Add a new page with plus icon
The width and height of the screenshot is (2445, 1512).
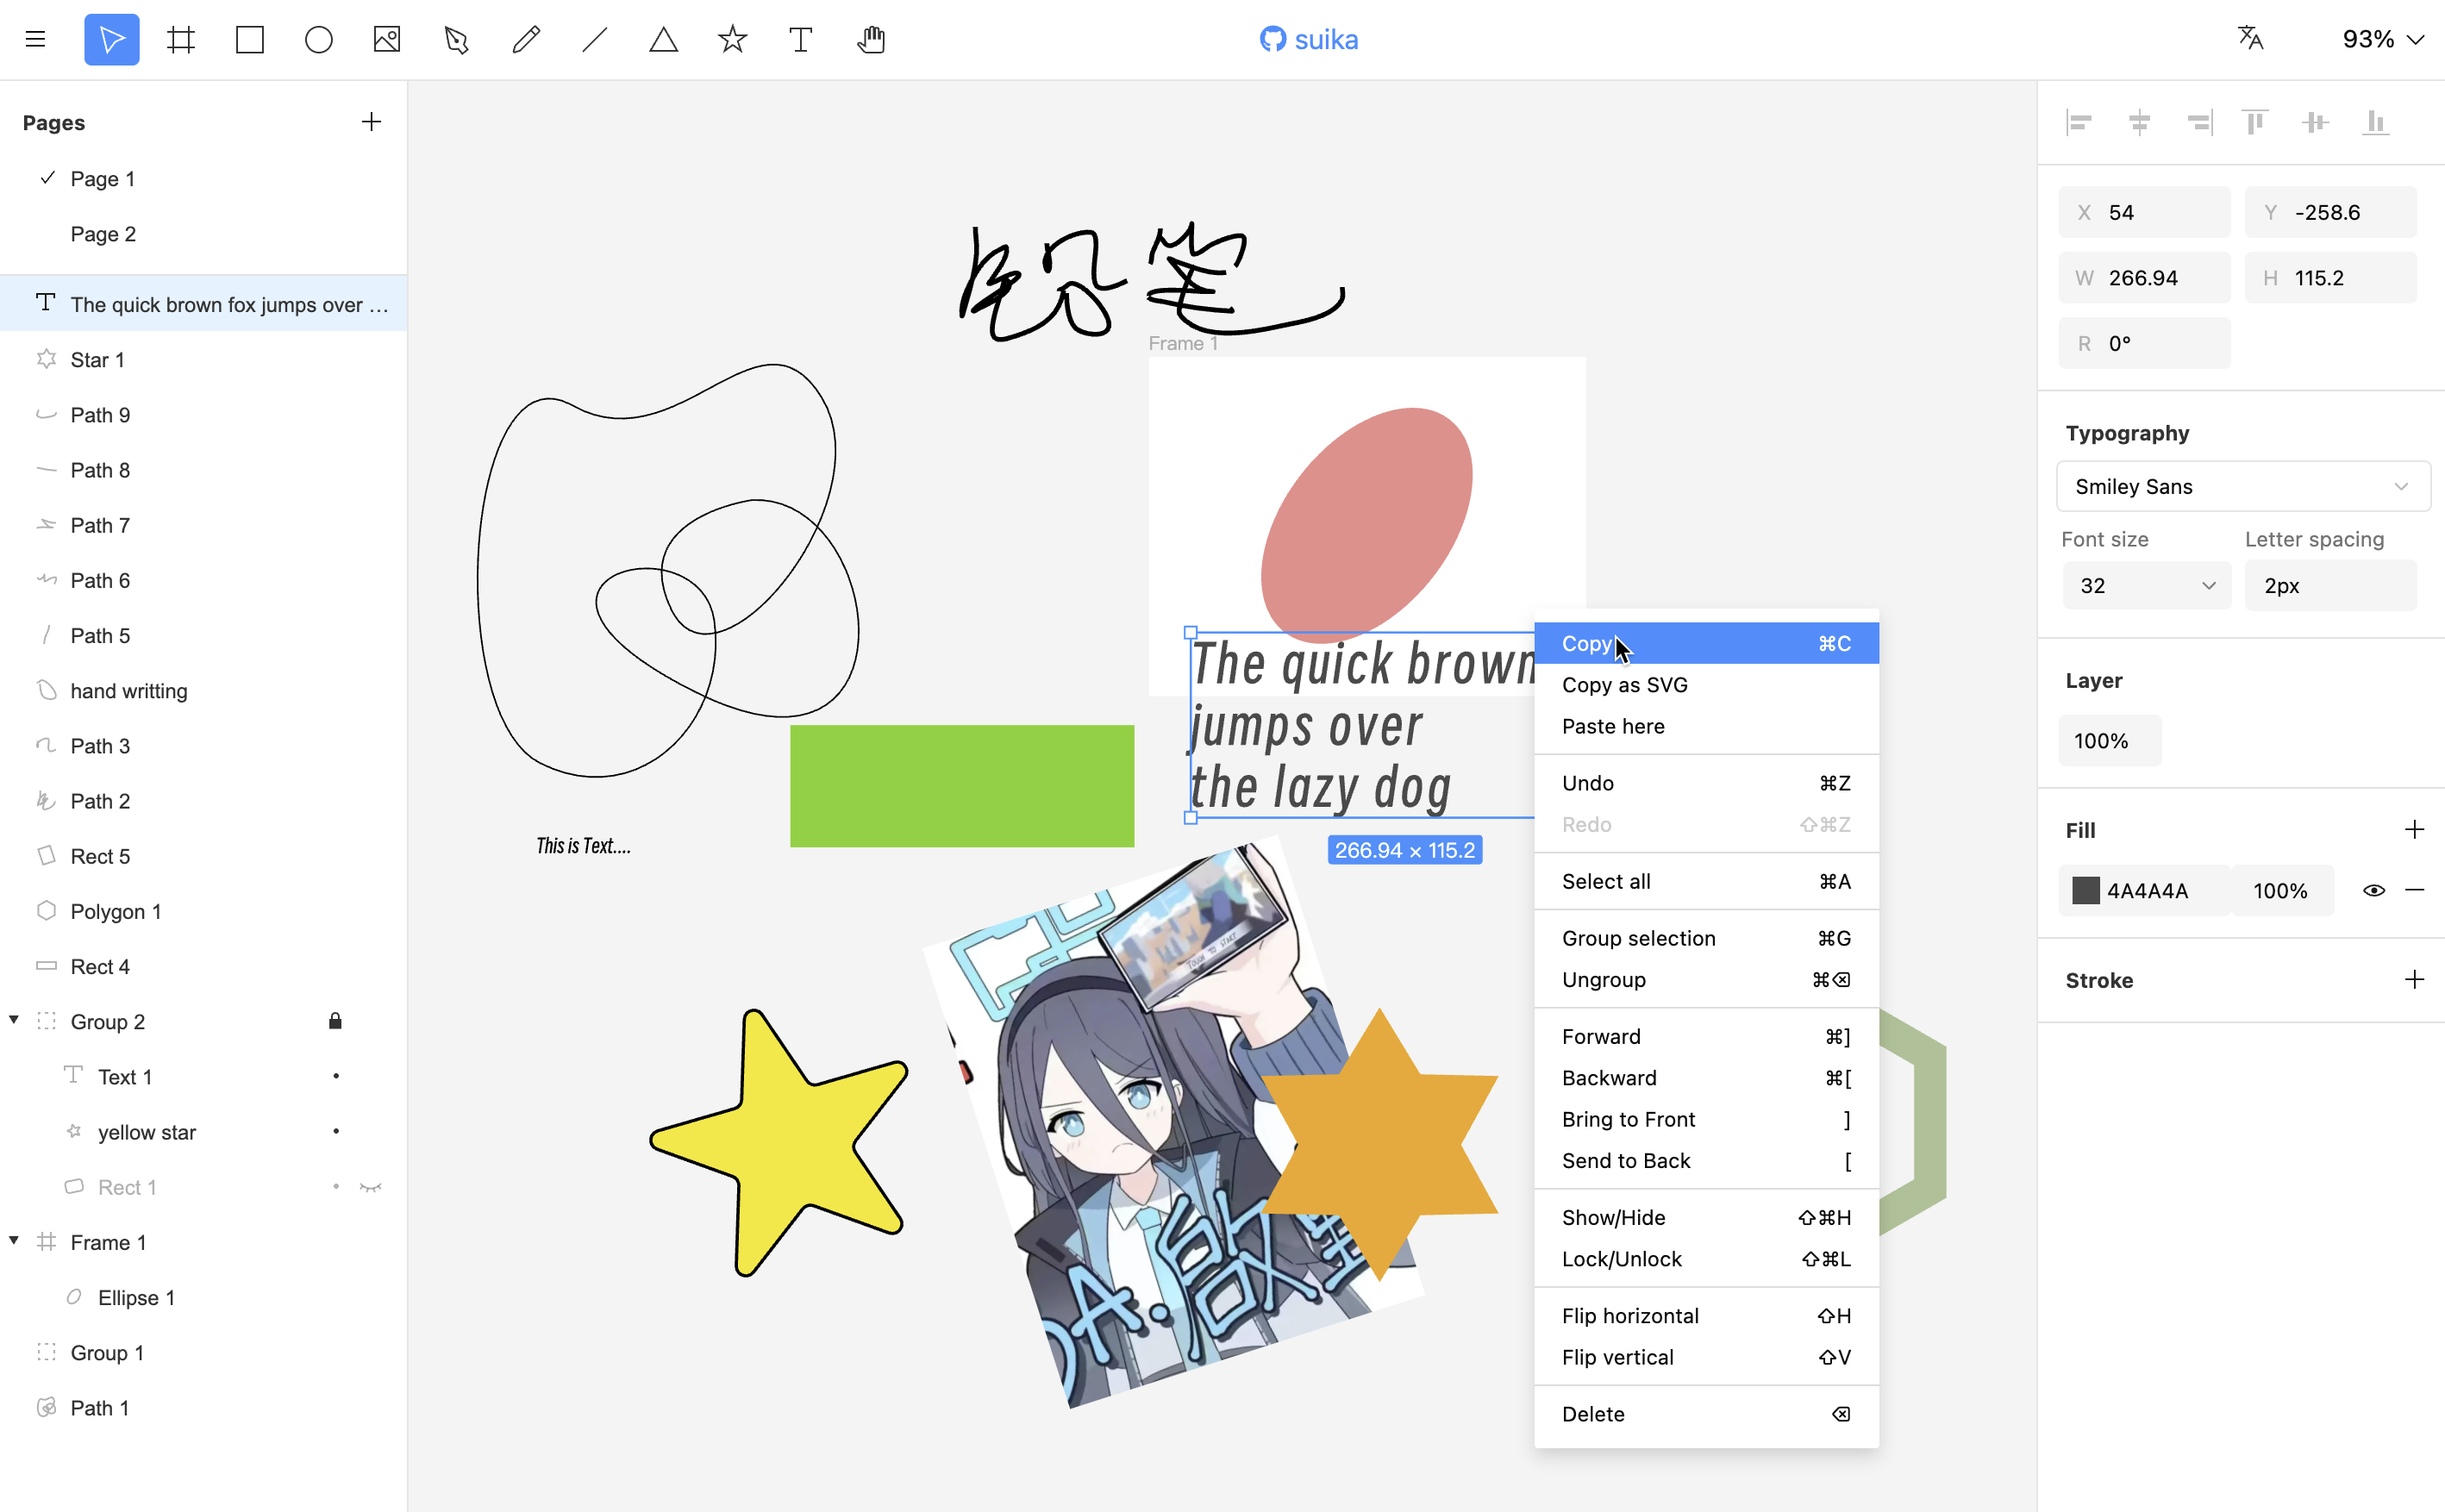coord(371,122)
